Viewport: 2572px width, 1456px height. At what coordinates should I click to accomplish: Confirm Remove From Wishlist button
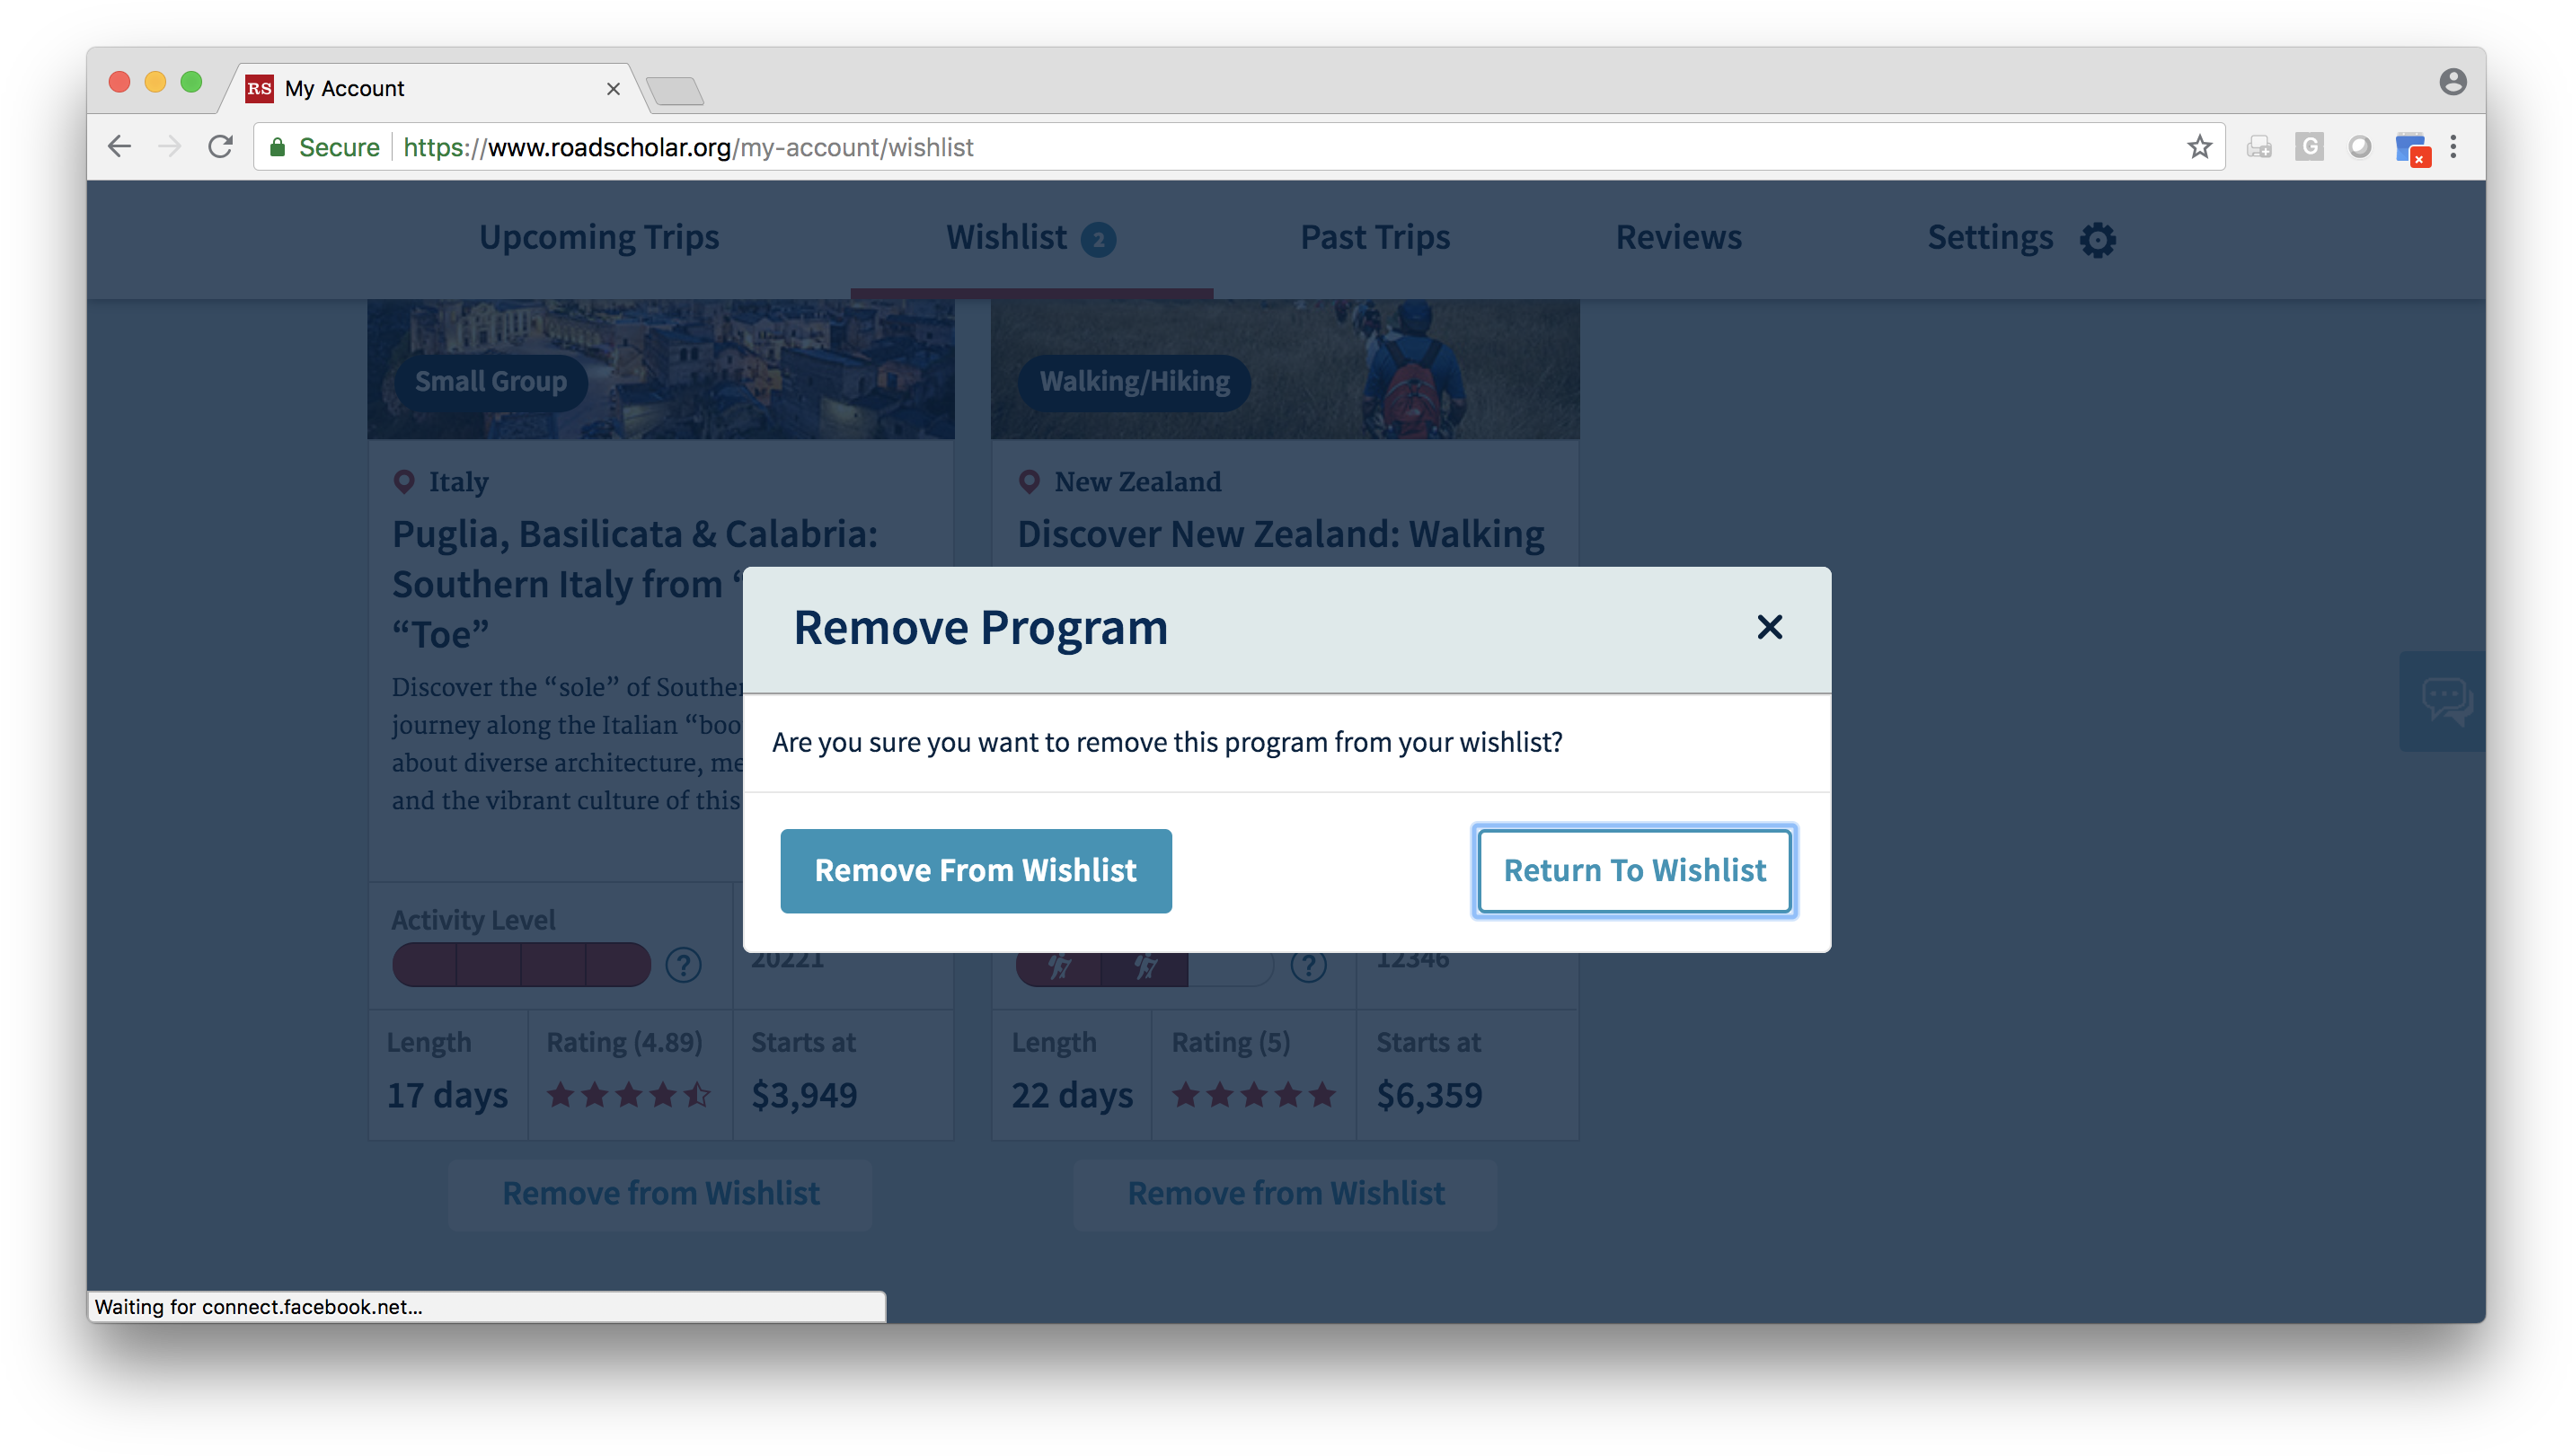(975, 870)
